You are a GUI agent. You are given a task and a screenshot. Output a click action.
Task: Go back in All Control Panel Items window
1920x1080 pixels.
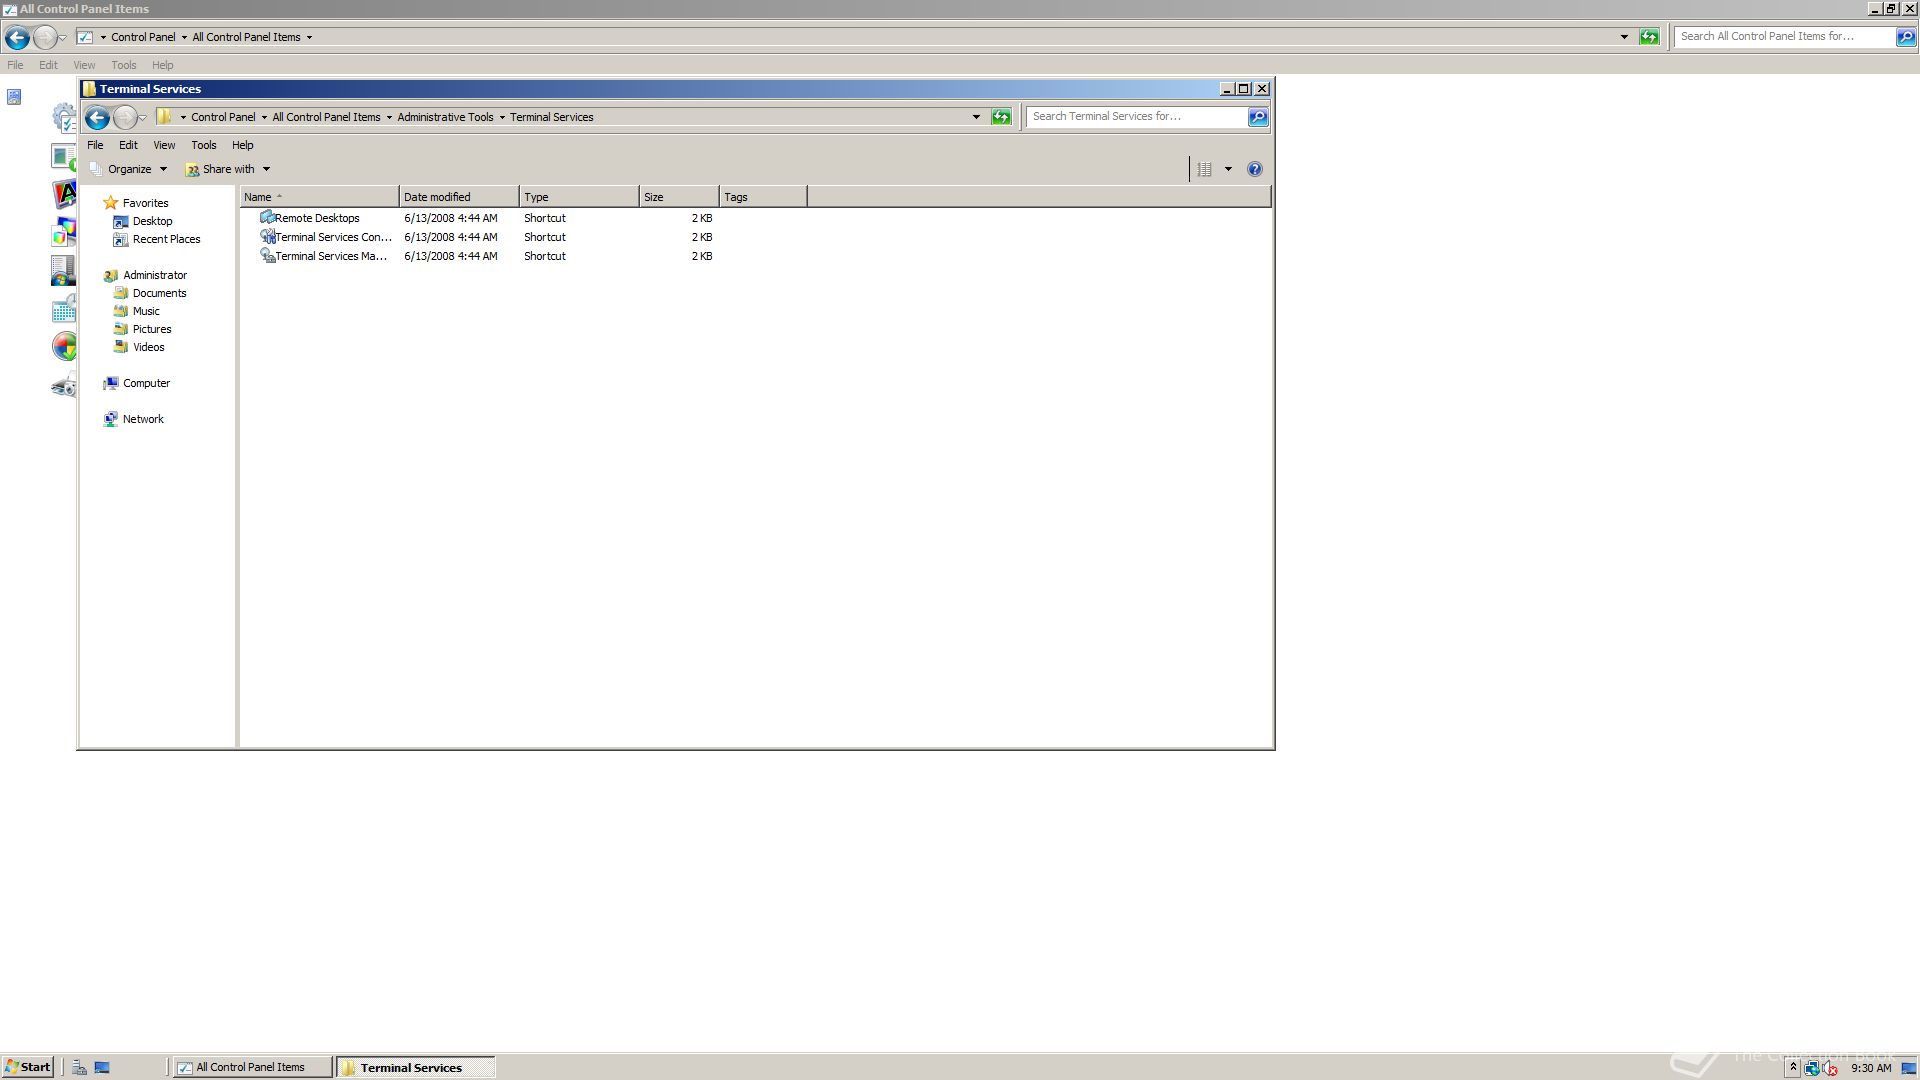point(17,38)
